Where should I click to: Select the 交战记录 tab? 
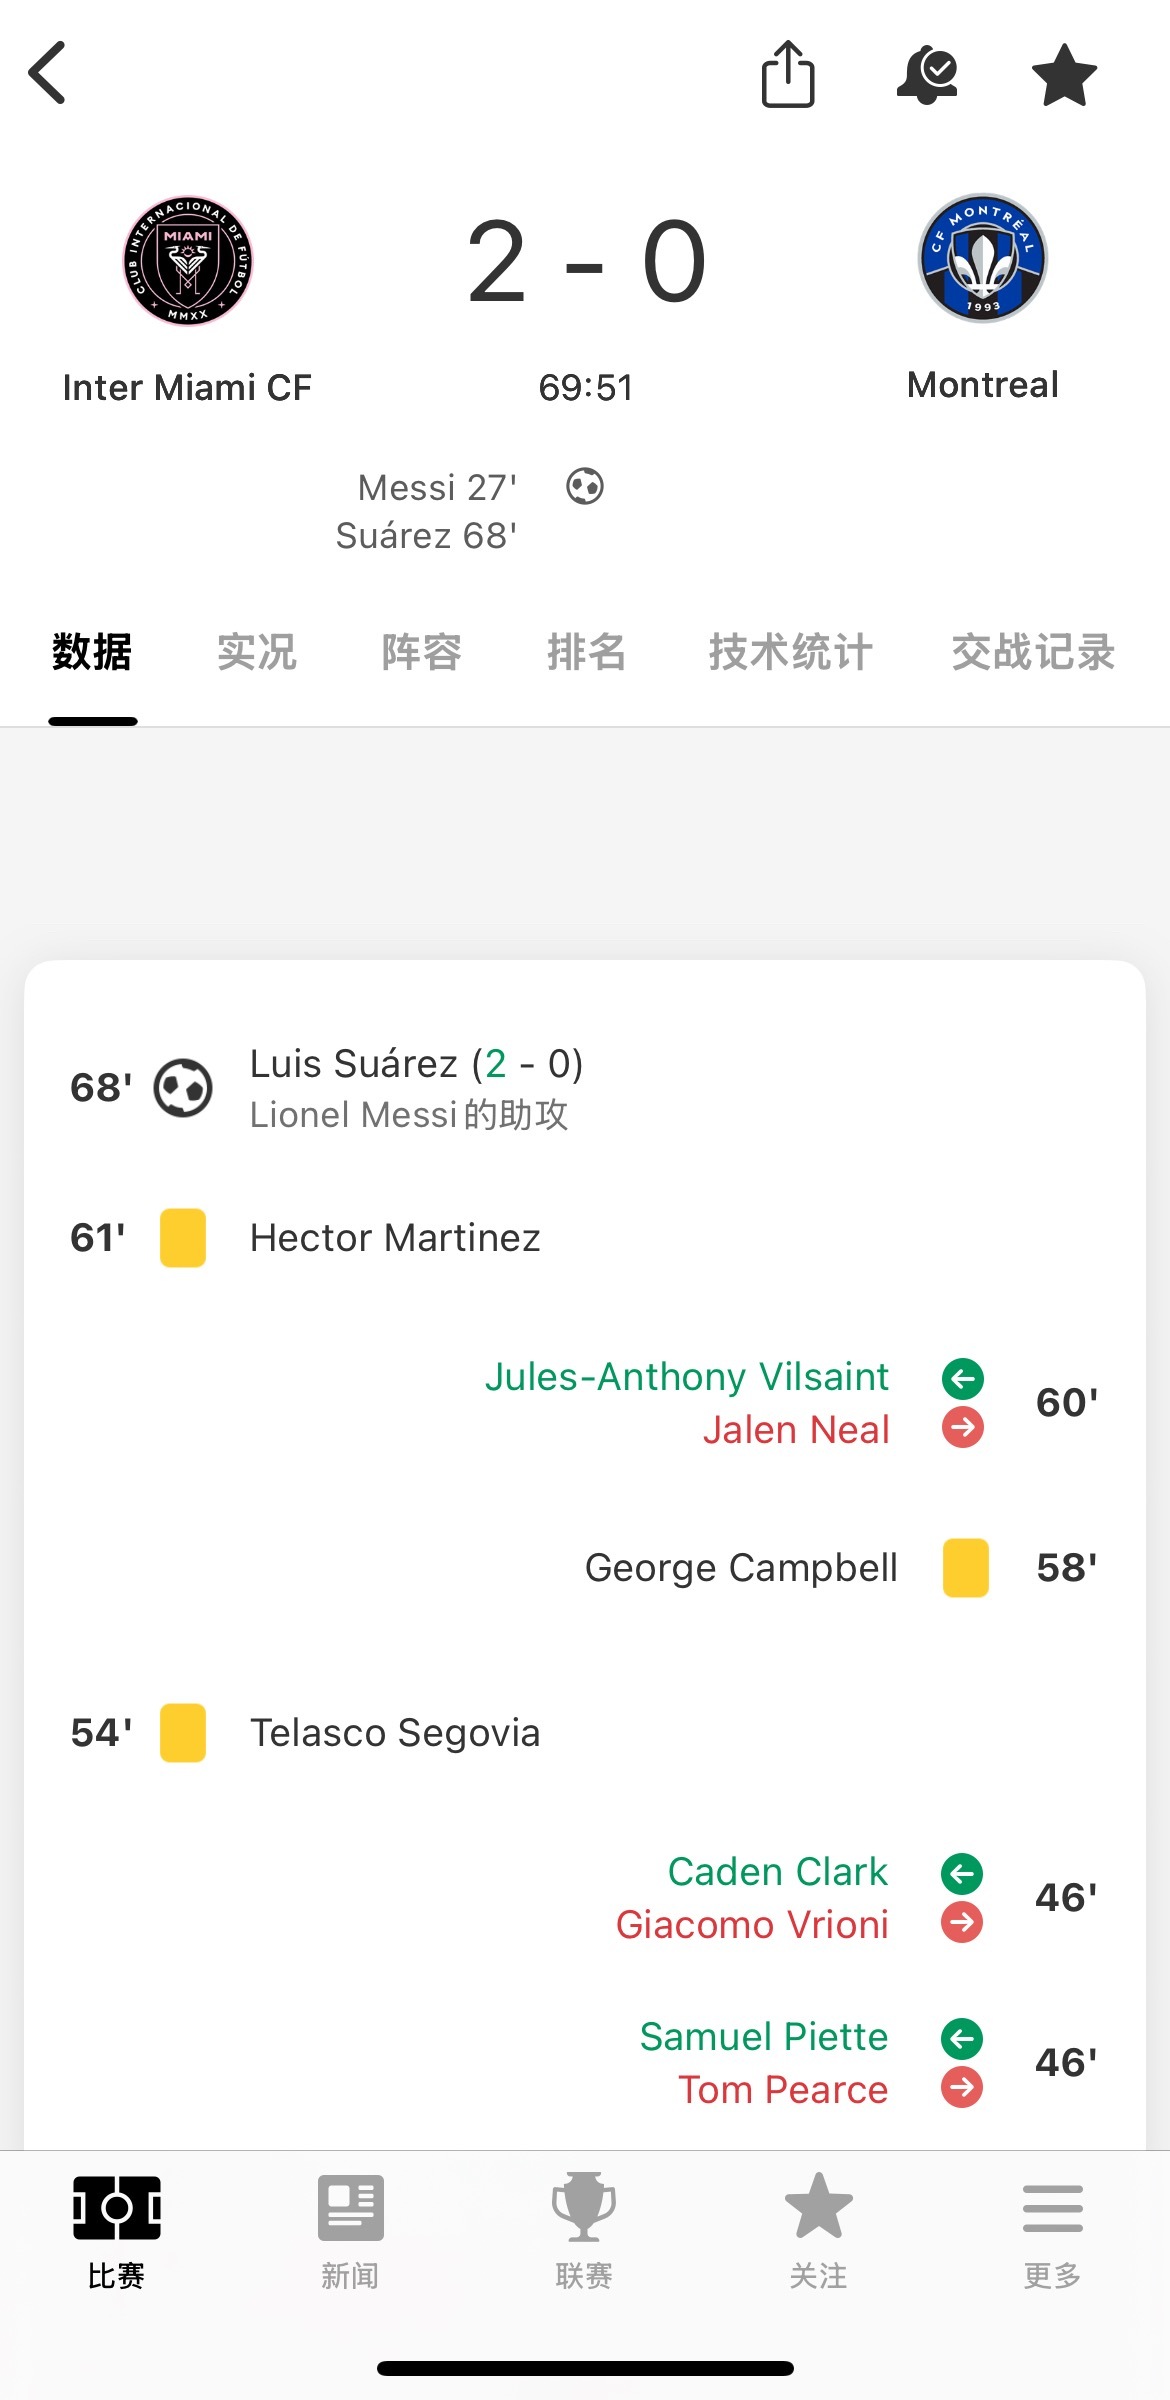1033,652
